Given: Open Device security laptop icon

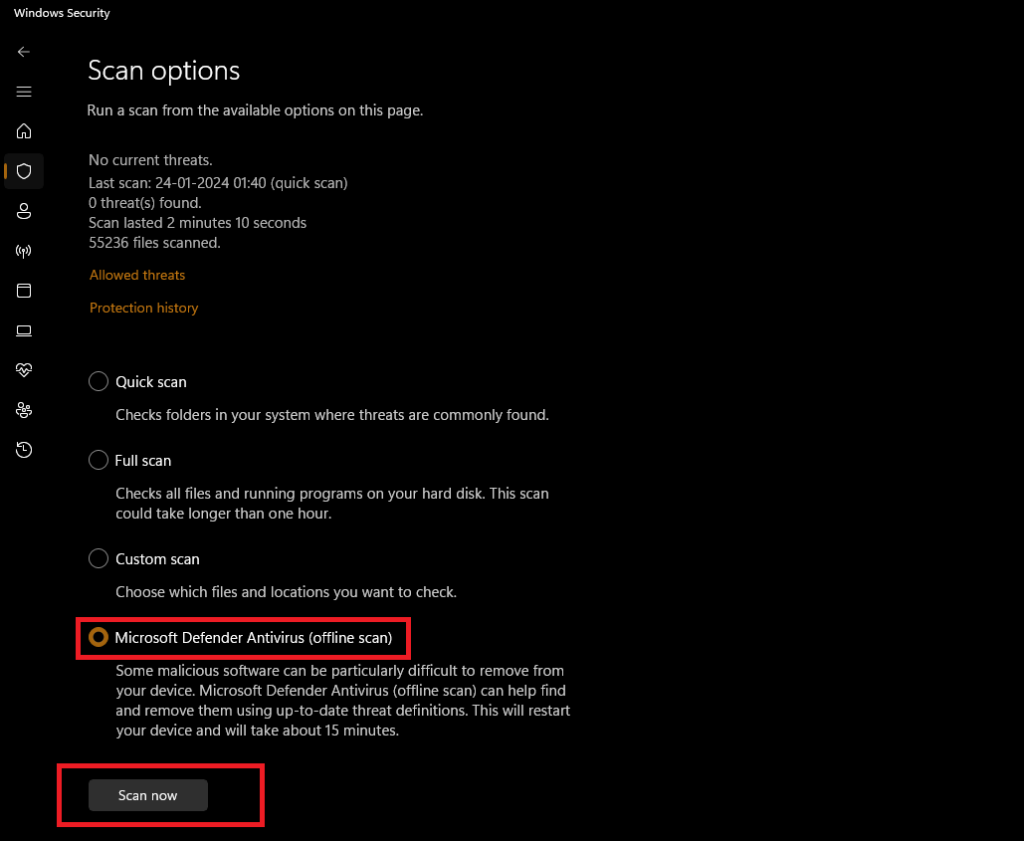Looking at the screenshot, I should (x=24, y=331).
